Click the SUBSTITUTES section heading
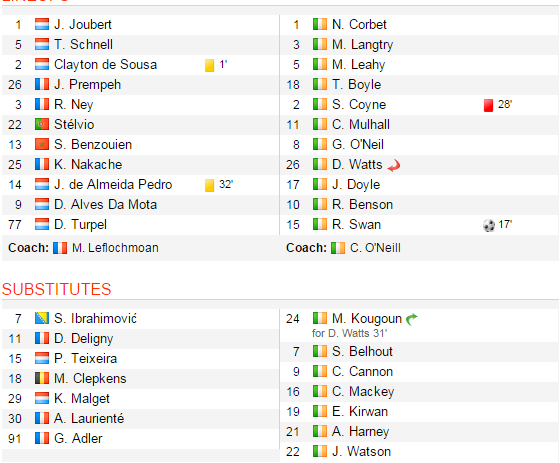This screenshot has width=560, height=463. 57,289
